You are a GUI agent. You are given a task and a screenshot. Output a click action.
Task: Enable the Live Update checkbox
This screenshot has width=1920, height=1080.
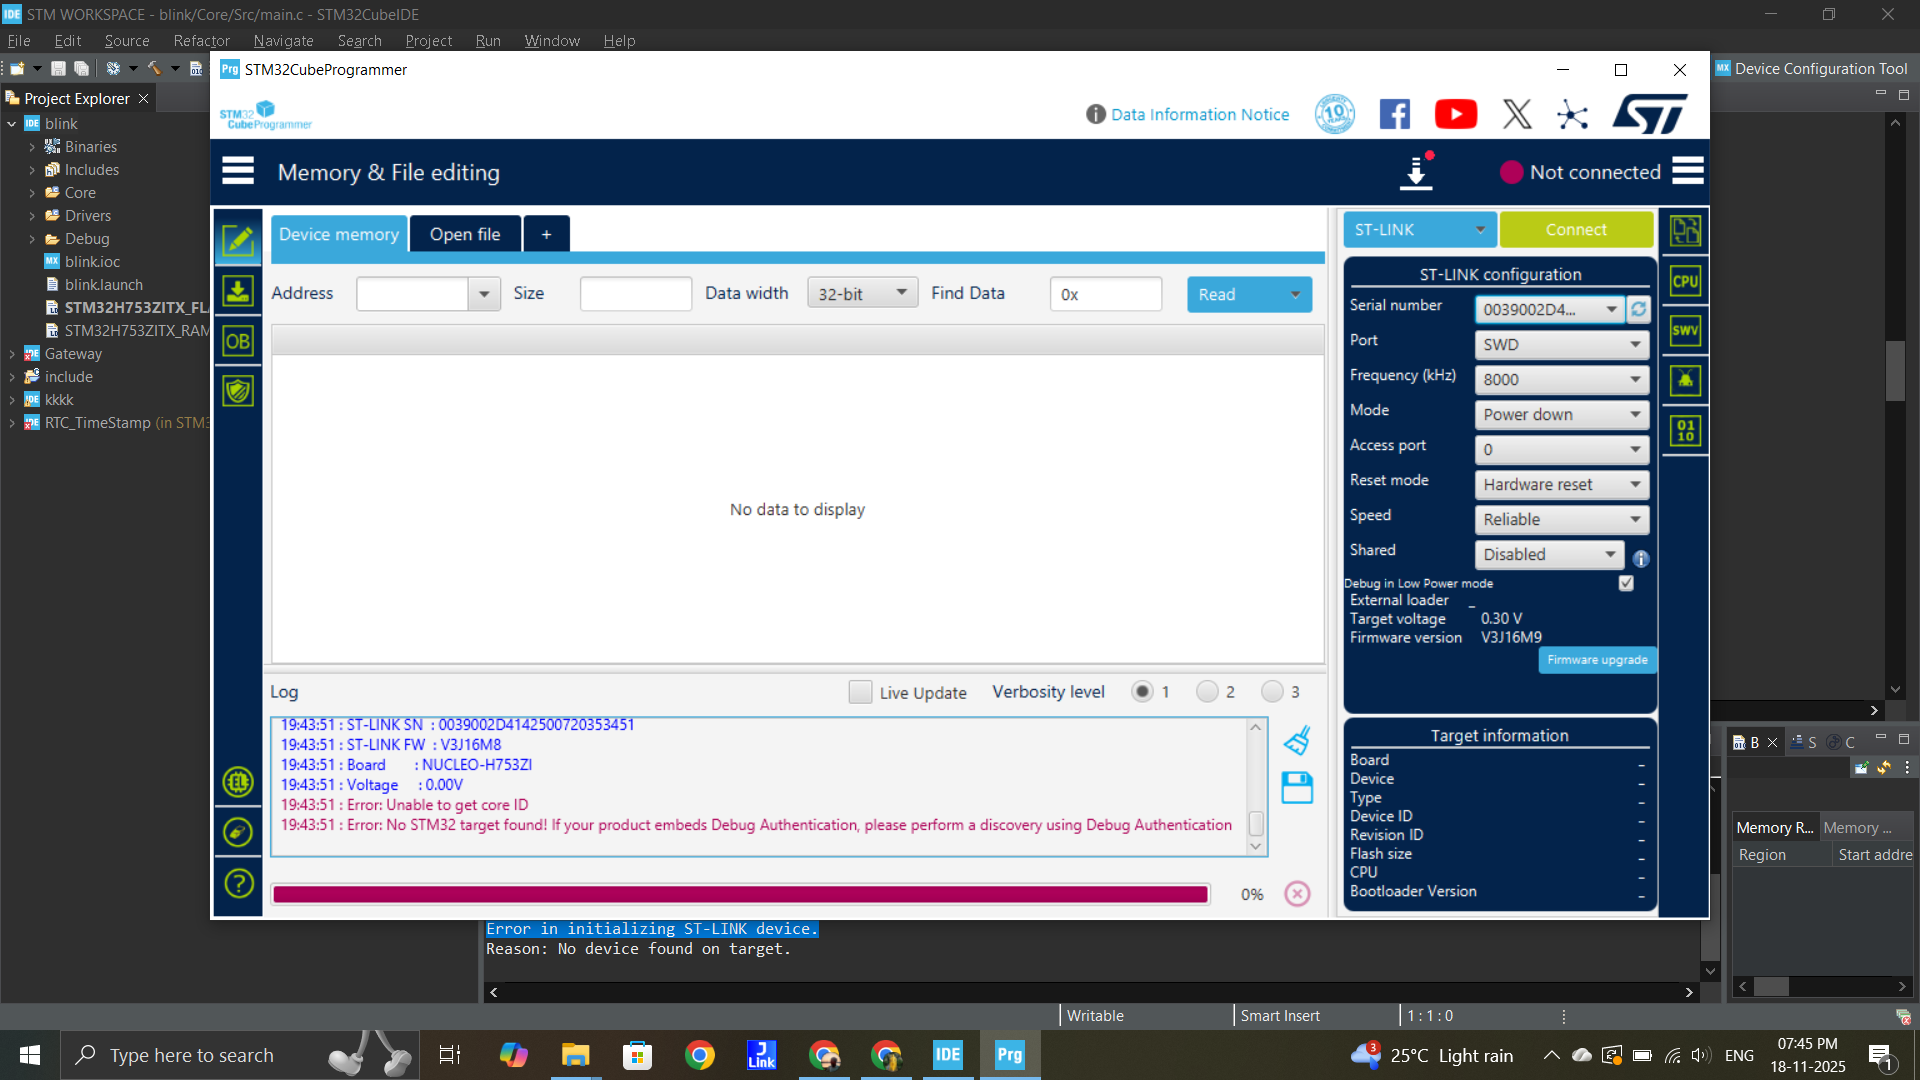pyautogui.click(x=860, y=692)
